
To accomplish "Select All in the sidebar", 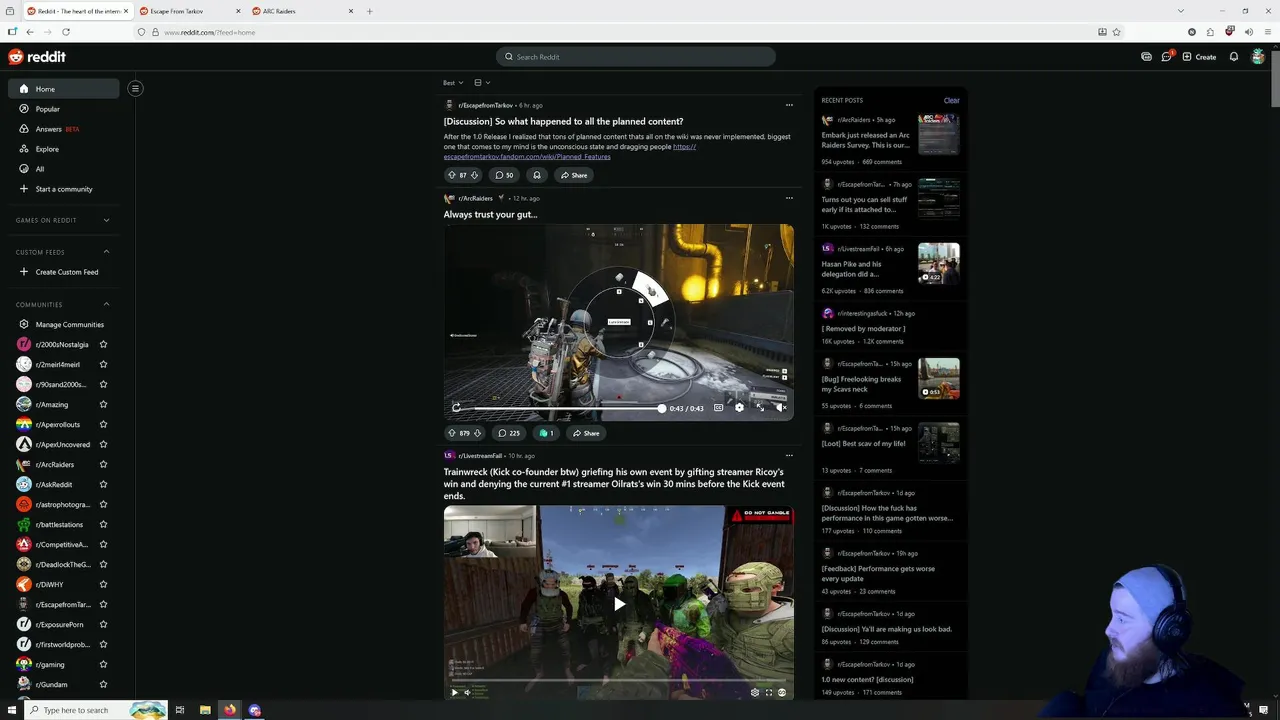I will coord(64,168).
